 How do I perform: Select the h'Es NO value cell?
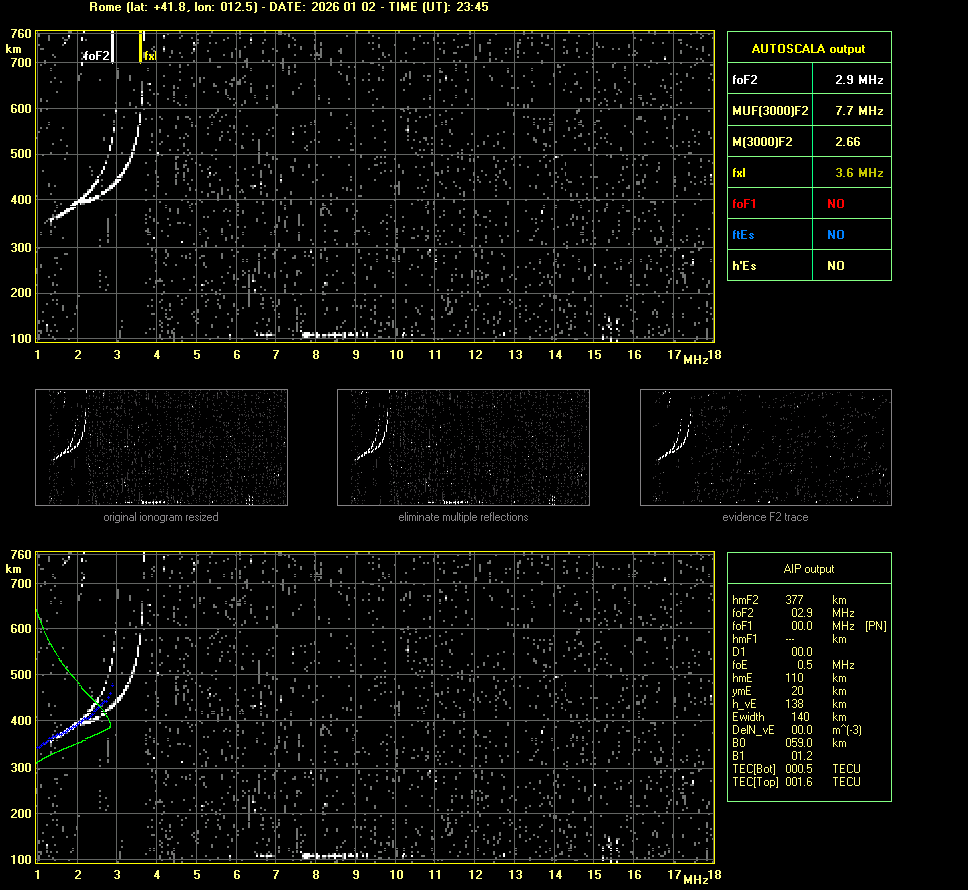pyautogui.click(x=835, y=266)
